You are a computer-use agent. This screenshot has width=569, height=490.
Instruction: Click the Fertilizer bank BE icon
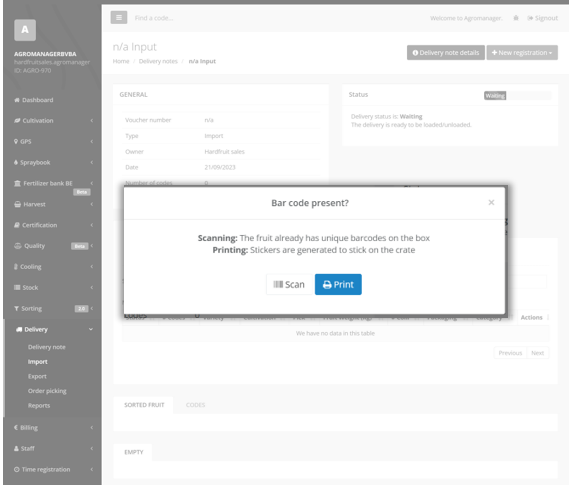[x=17, y=183]
